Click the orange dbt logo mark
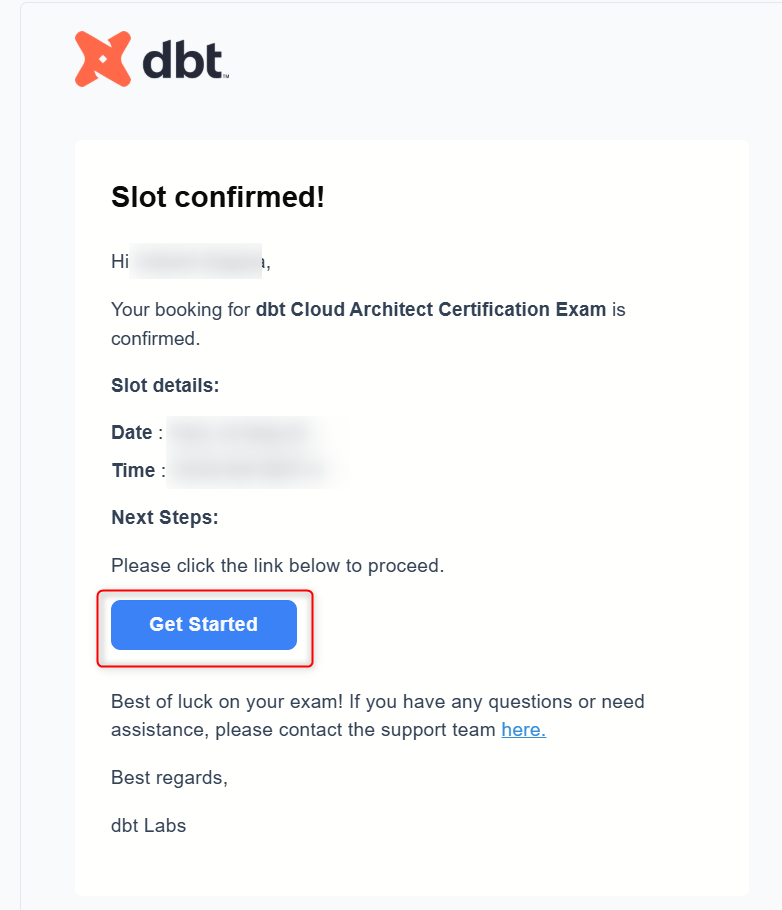This screenshot has height=910, width=782. coord(103,59)
